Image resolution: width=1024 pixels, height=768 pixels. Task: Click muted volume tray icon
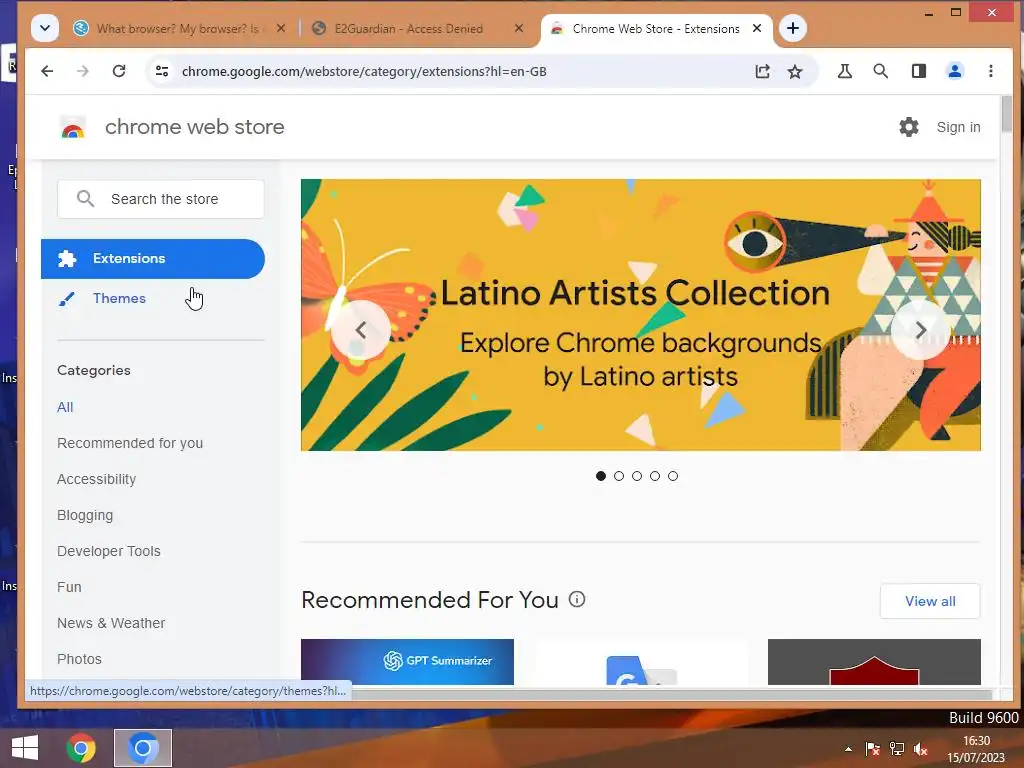click(921, 749)
